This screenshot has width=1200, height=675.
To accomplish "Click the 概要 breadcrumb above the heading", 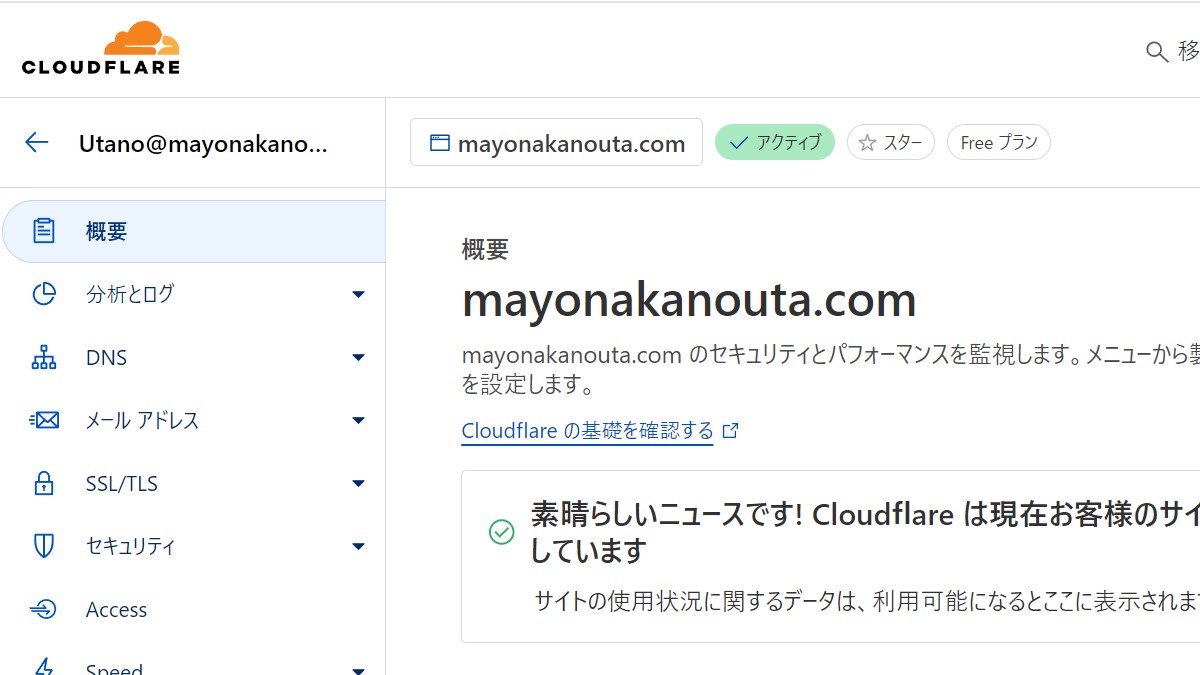I will (485, 250).
